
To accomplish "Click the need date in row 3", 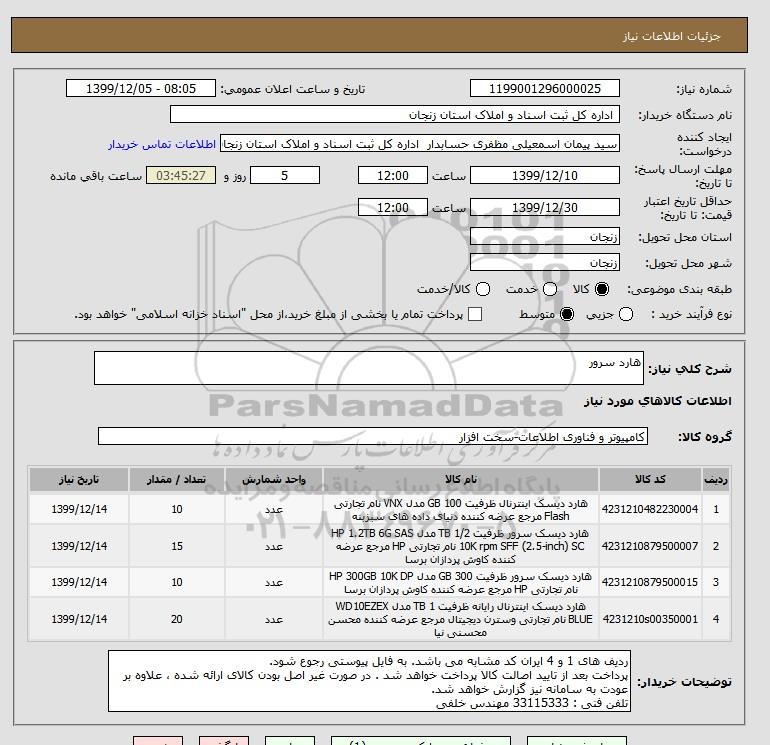I will click(79, 582).
